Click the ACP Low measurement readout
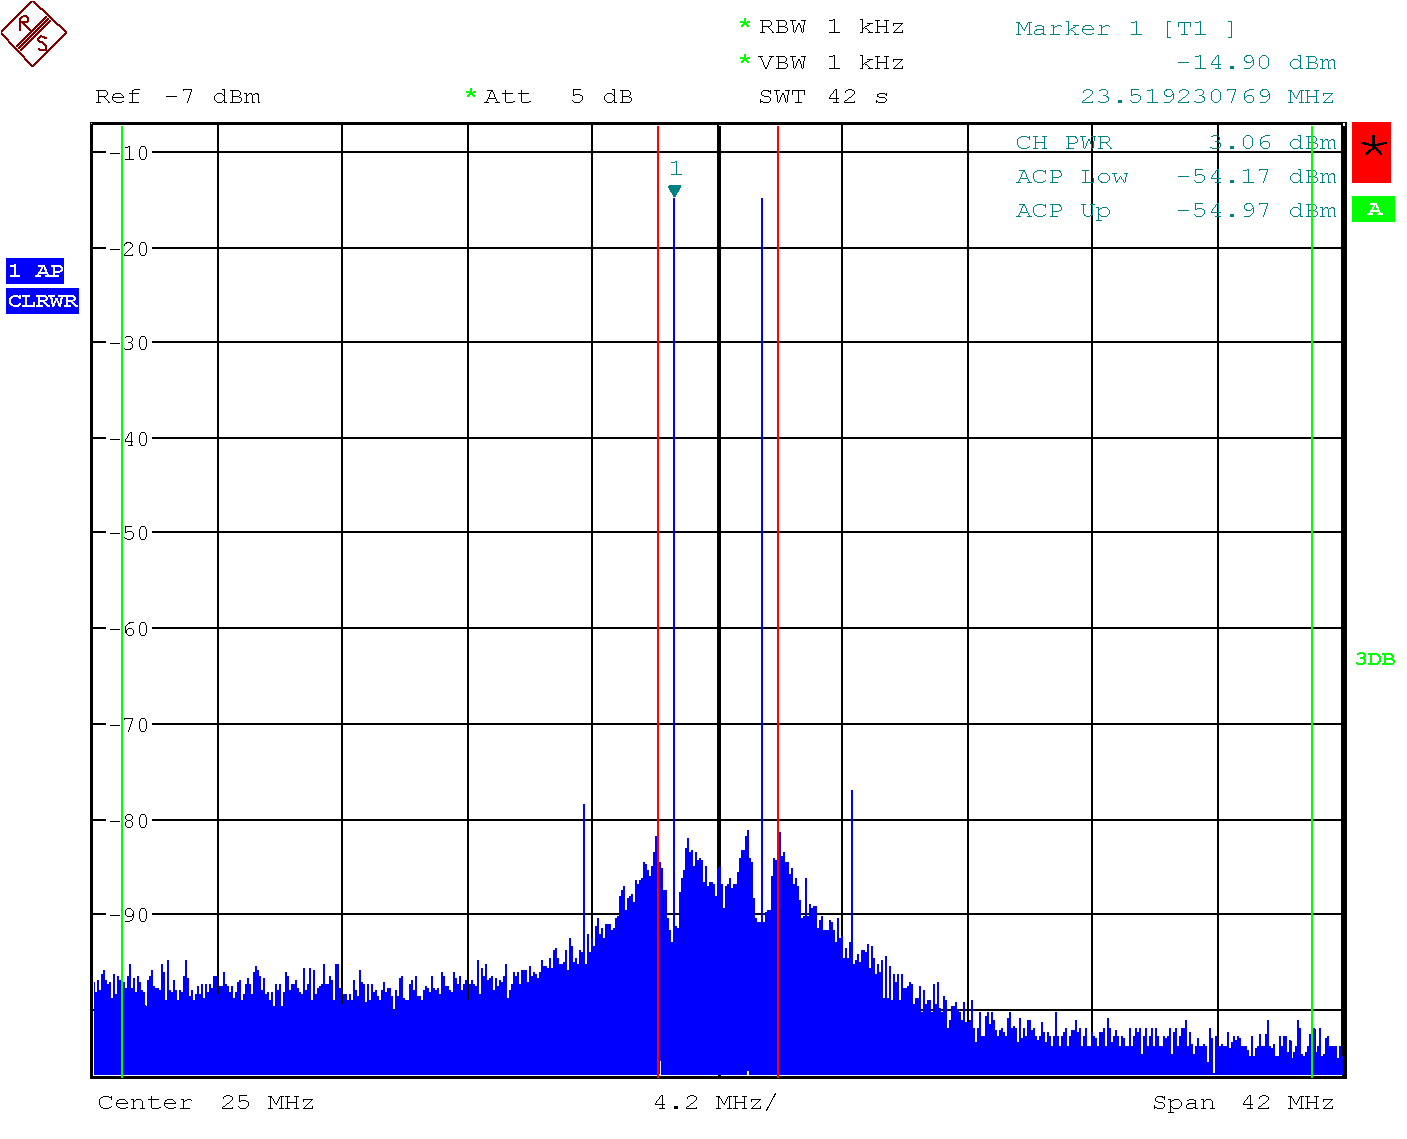The height and width of the screenshot is (1139, 1407). pos(1176,177)
